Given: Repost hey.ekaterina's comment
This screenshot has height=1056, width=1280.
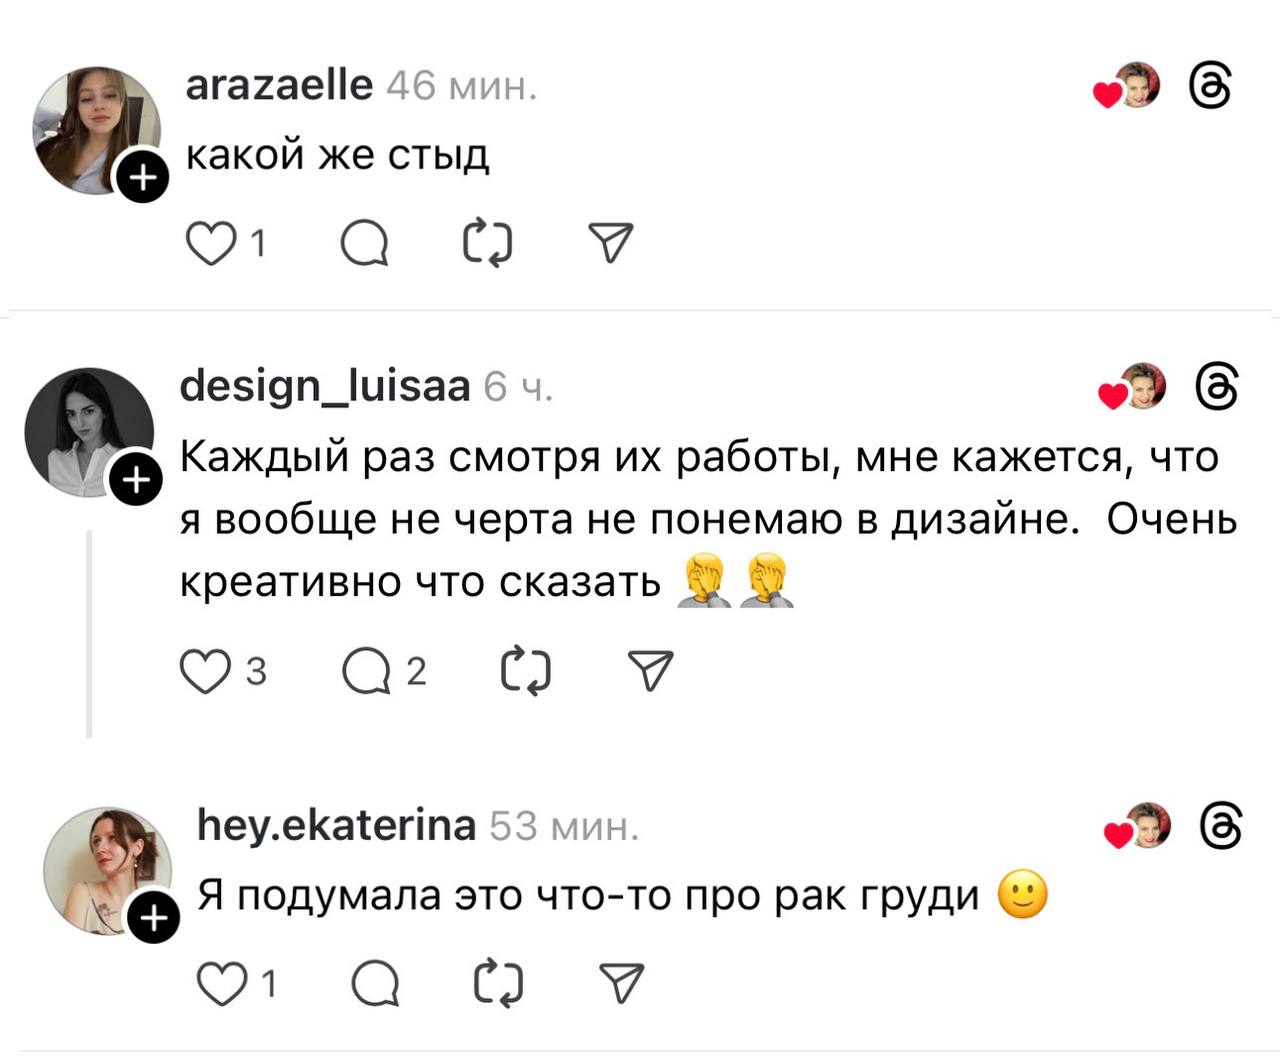Looking at the screenshot, I should pyautogui.click(x=498, y=985).
